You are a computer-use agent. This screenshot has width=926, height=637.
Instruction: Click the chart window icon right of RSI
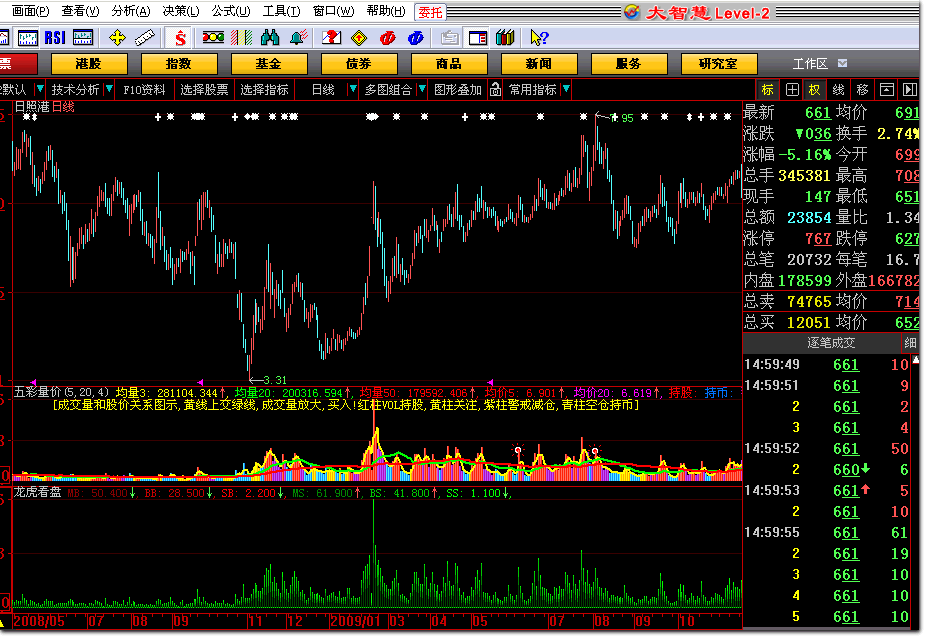[x=83, y=38]
